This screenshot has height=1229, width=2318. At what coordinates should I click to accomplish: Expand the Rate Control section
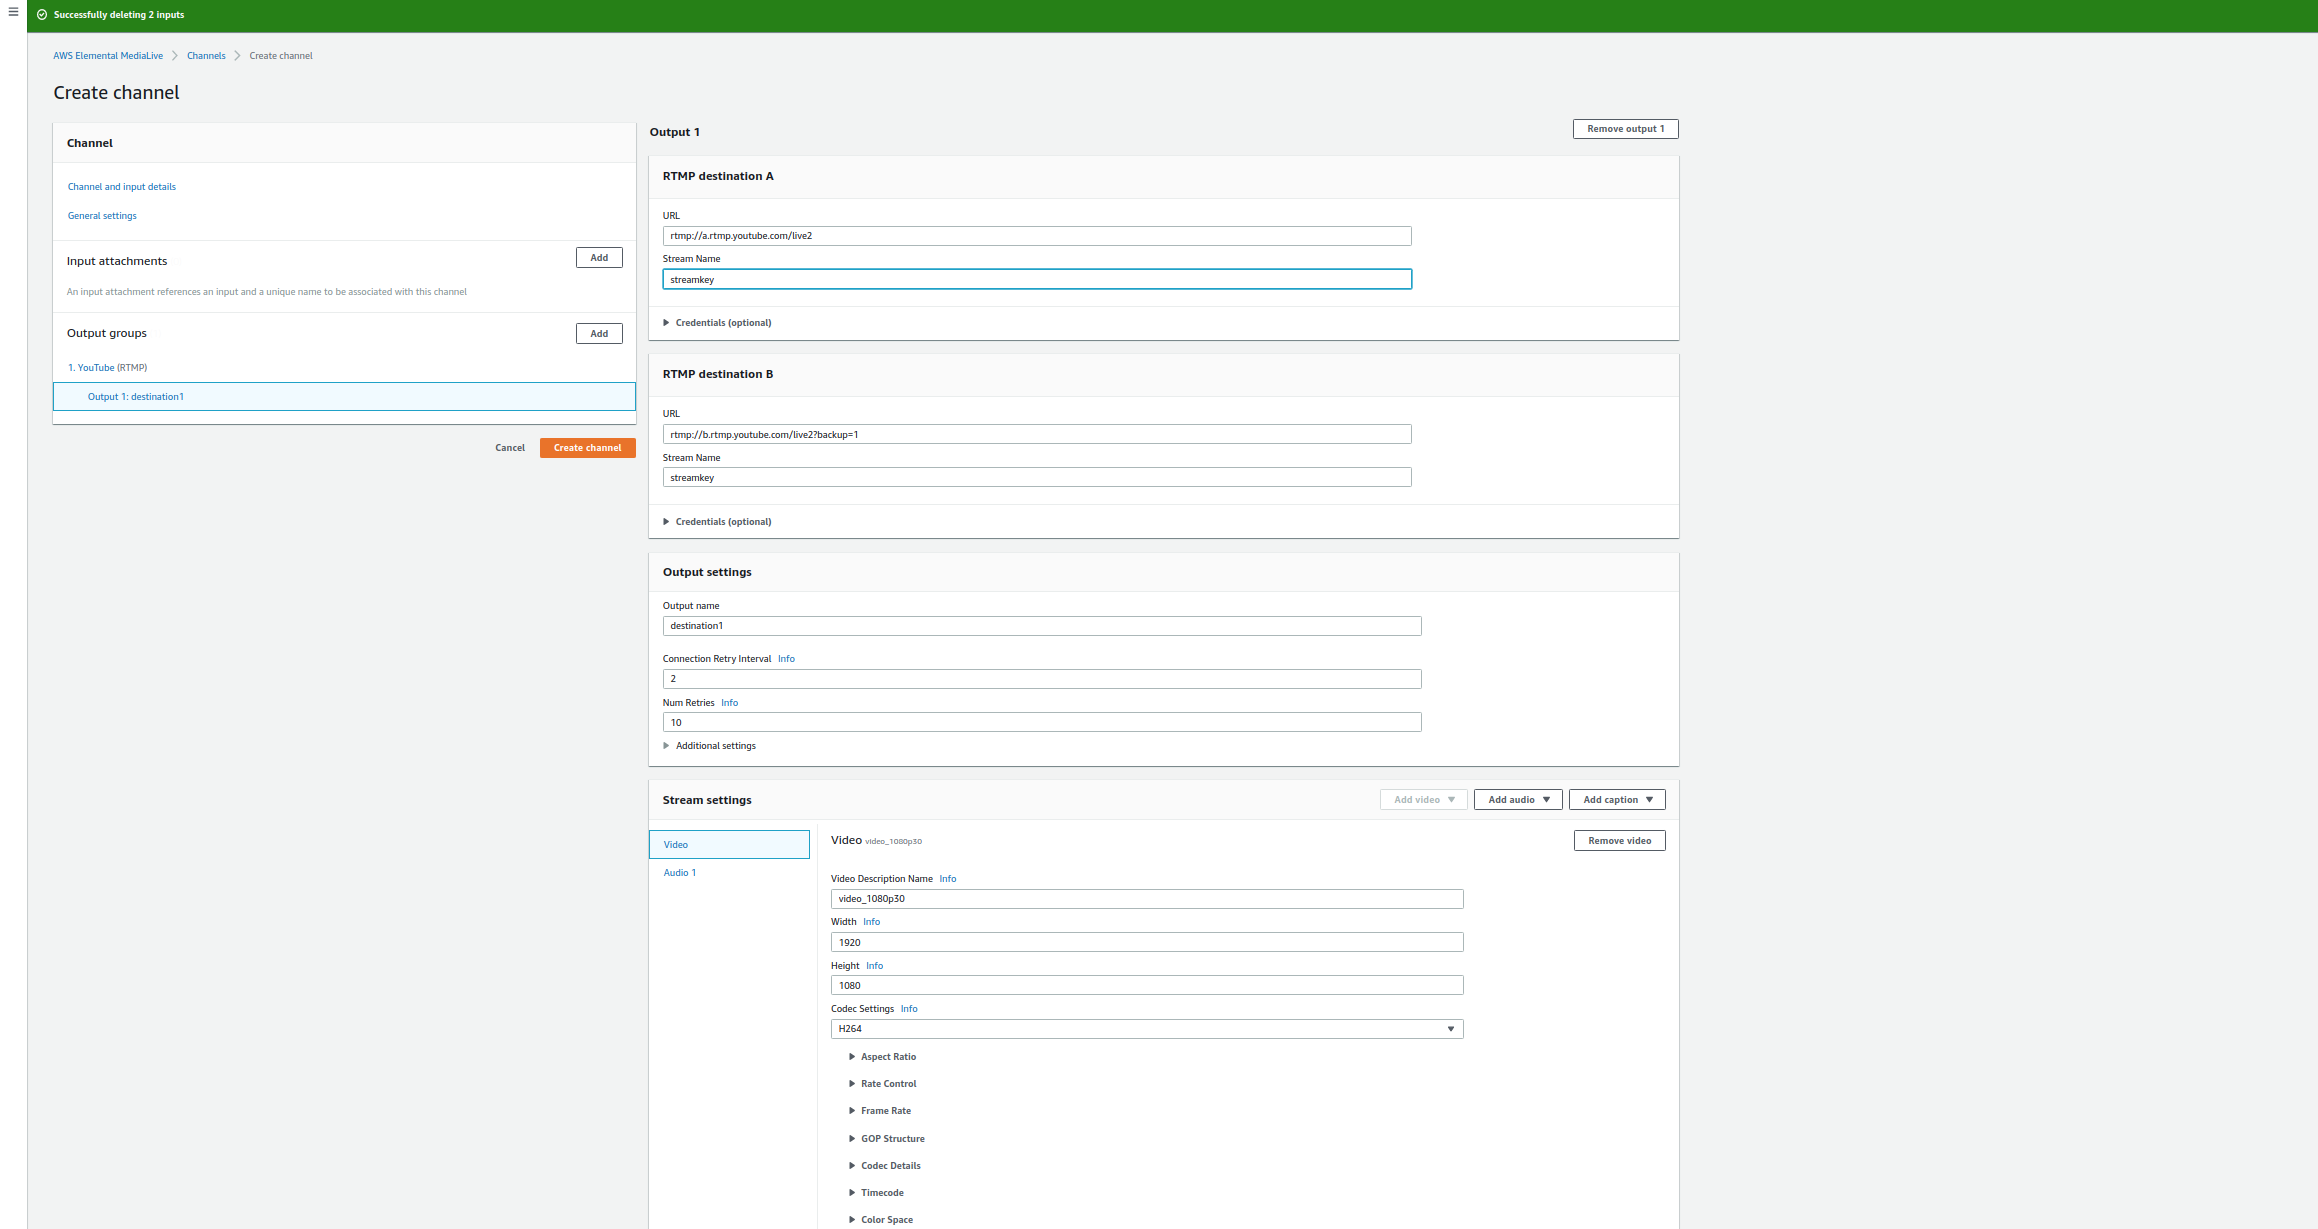(882, 1084)
